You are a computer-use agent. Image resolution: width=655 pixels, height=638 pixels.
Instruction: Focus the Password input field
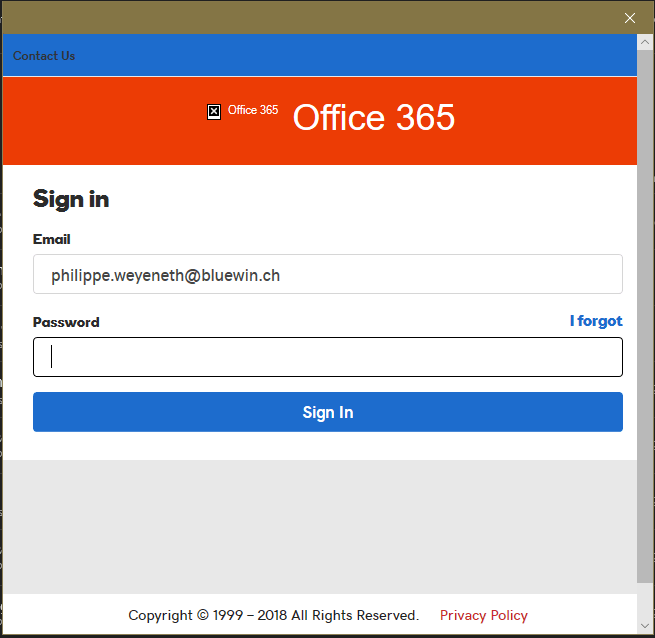coord(327,357)
